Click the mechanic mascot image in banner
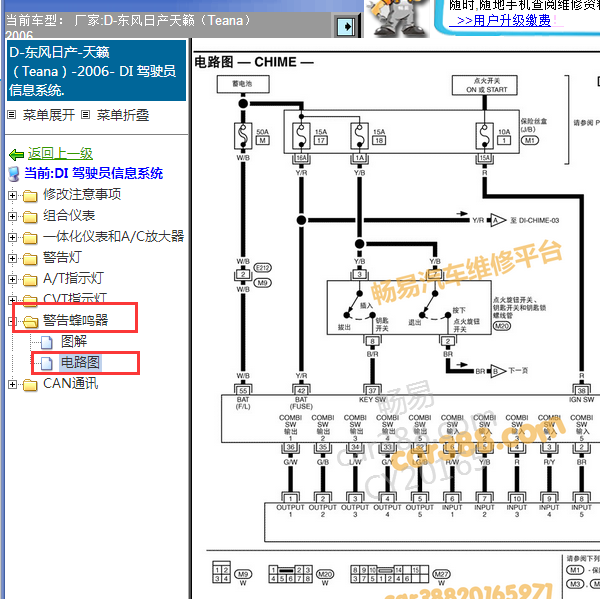 click(399, 18)
